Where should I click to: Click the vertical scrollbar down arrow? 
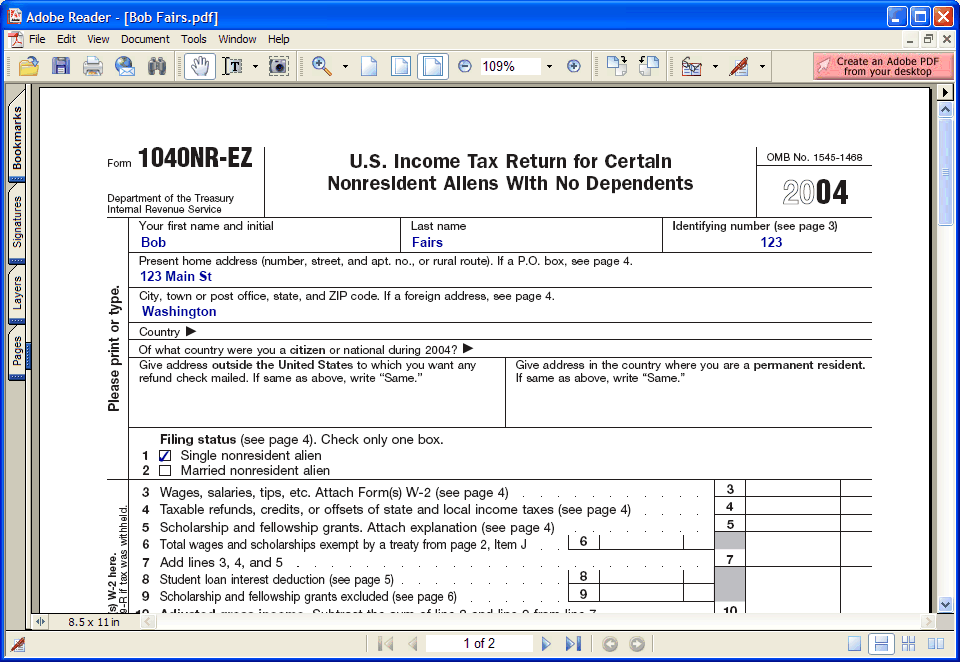[945, 603]
